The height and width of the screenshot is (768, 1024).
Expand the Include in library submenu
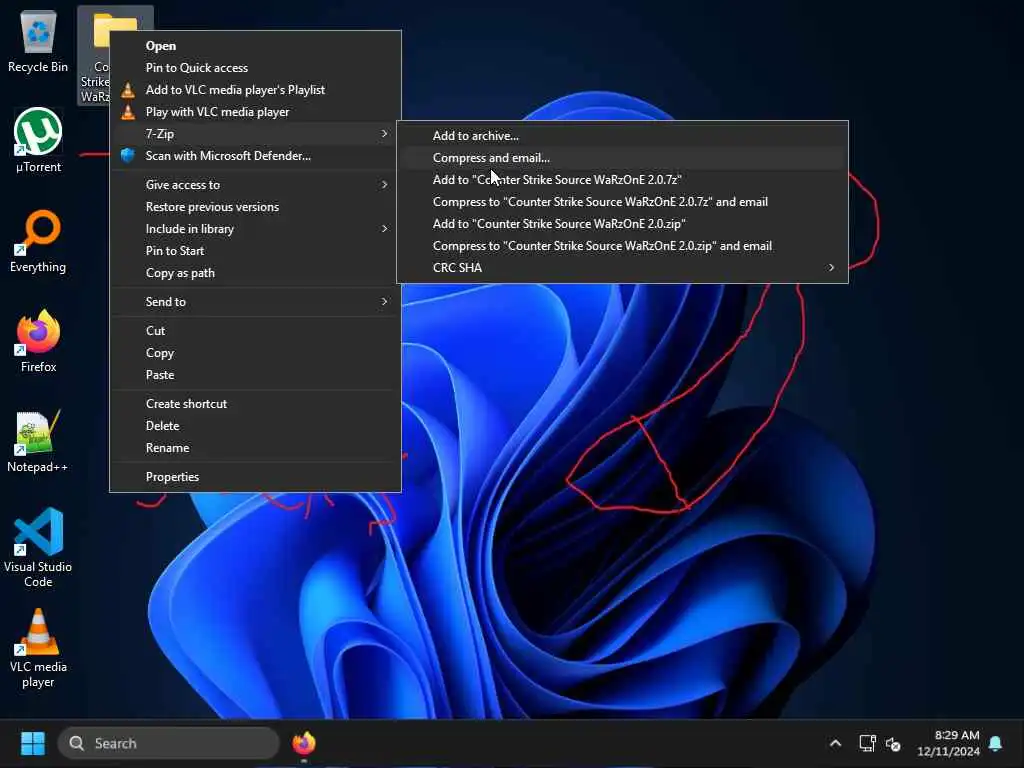(x=255, y=229)
